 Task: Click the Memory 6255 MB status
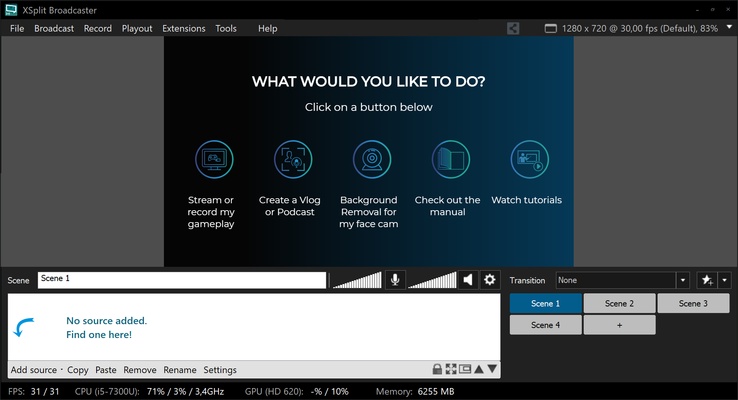415,391
